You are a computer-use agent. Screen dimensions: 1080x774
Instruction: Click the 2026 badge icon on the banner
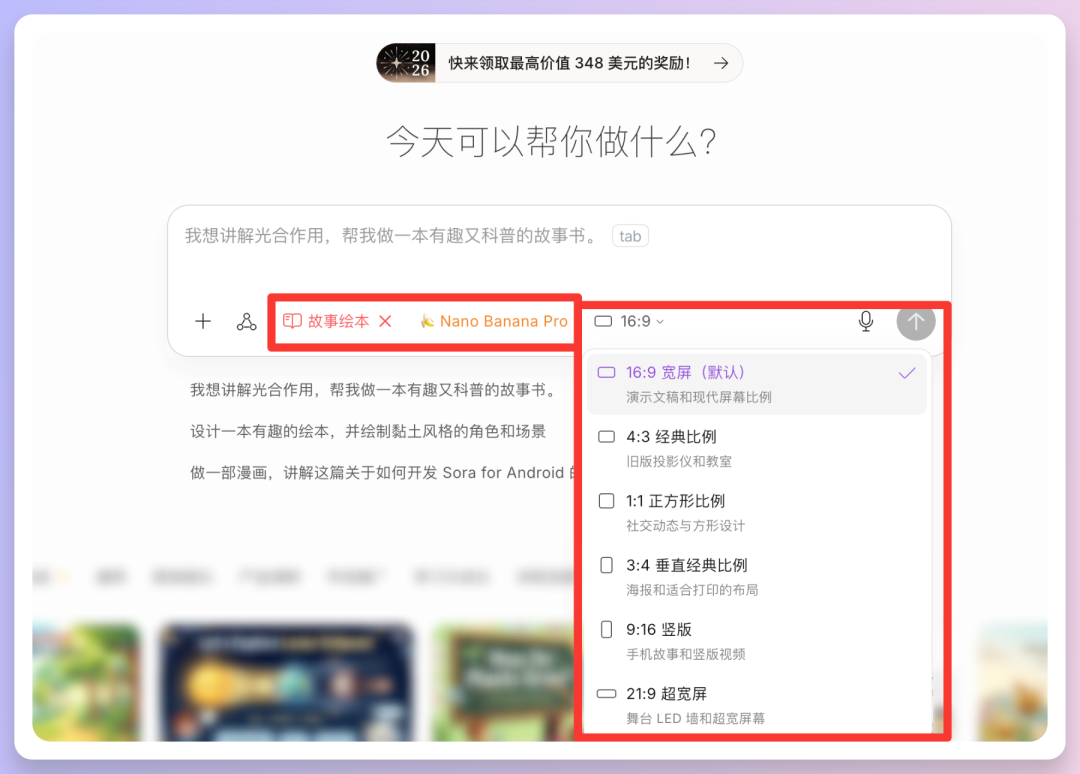point(405,62)
